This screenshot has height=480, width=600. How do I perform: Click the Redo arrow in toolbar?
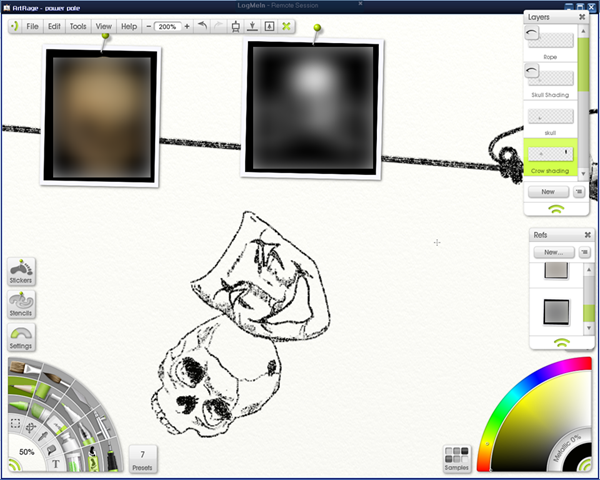click(218, 26)
